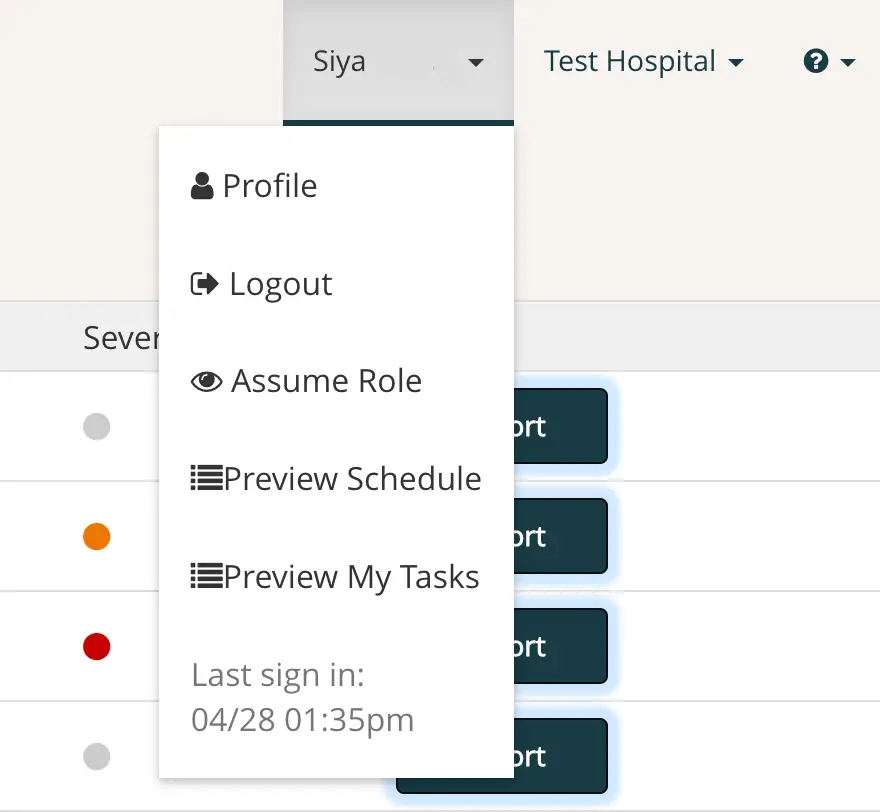
Task: Click the eye icon beside Assume Role
Action: coord(205,380)
